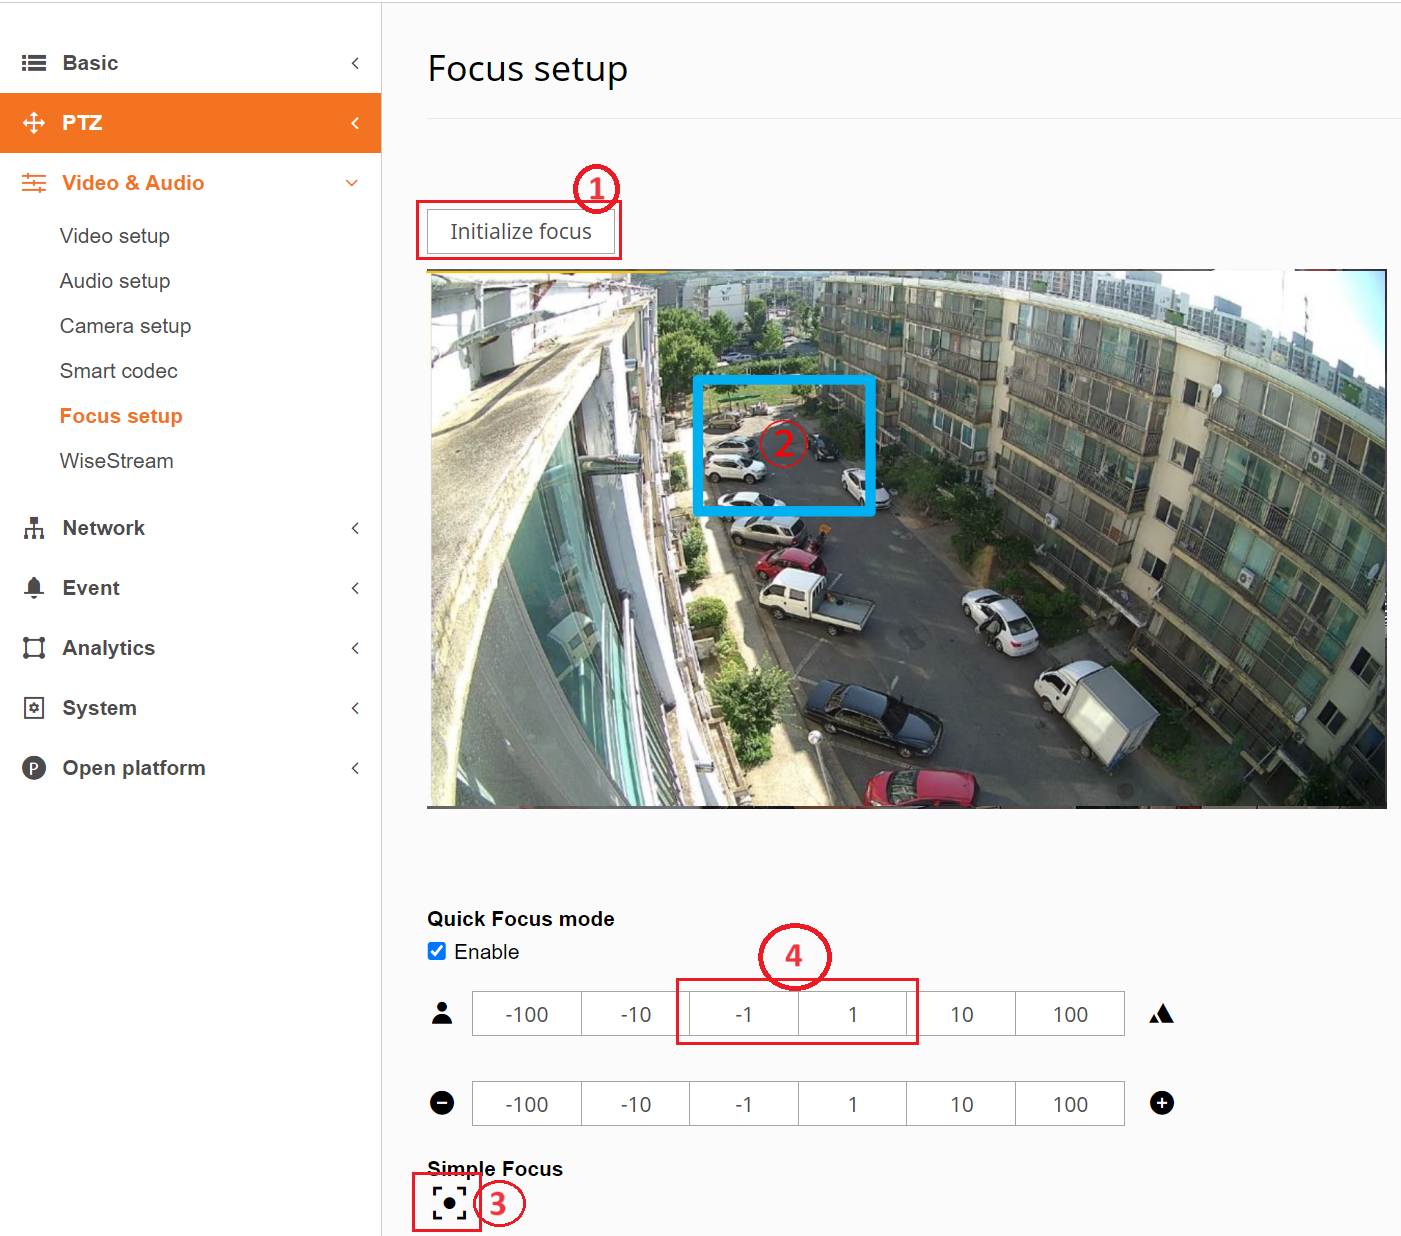Expand the Network menu chevron
Viewport: 1401px width, 1236px height.
pyautogui.click(x=355, y=528)
